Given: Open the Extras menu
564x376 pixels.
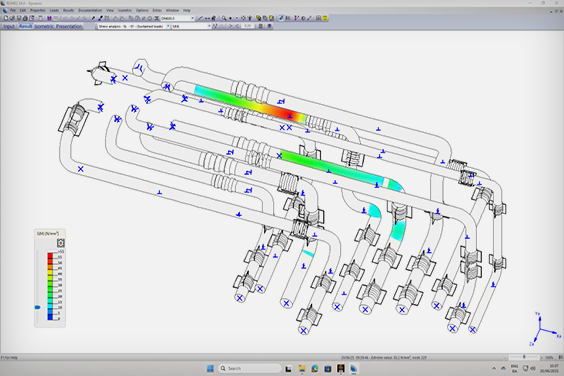Looking at the screenshot, I should coord(157,10).
